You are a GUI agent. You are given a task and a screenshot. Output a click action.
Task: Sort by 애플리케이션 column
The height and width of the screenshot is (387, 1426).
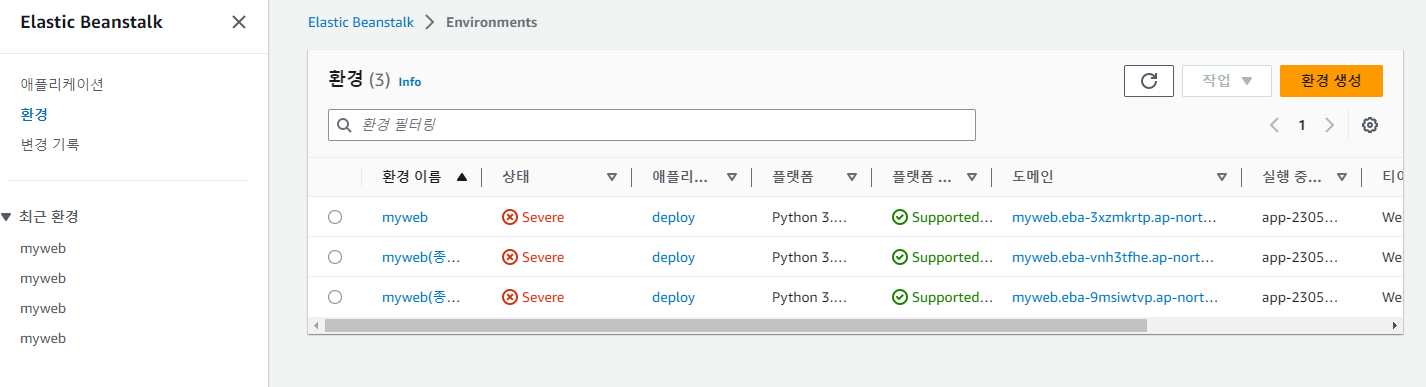tap(732, 177)
